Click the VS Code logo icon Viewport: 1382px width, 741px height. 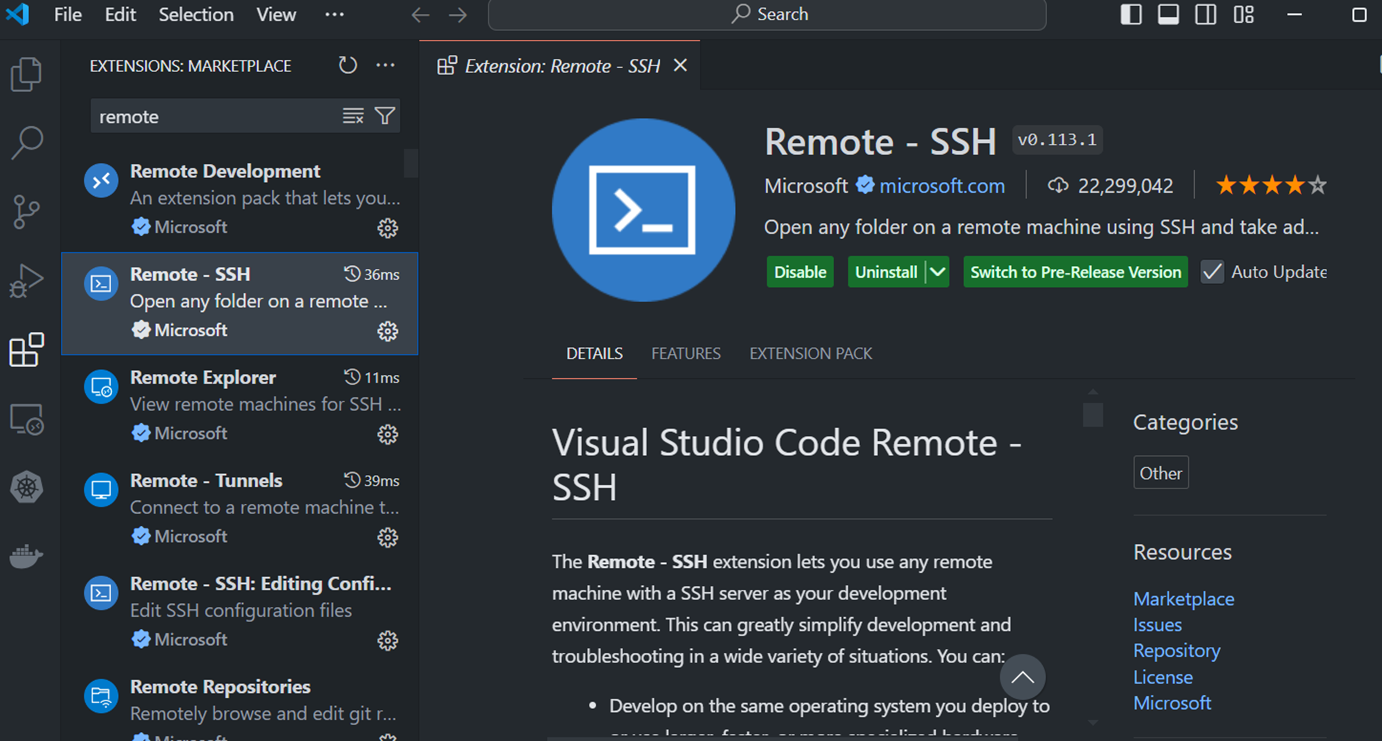click(17, 14)
